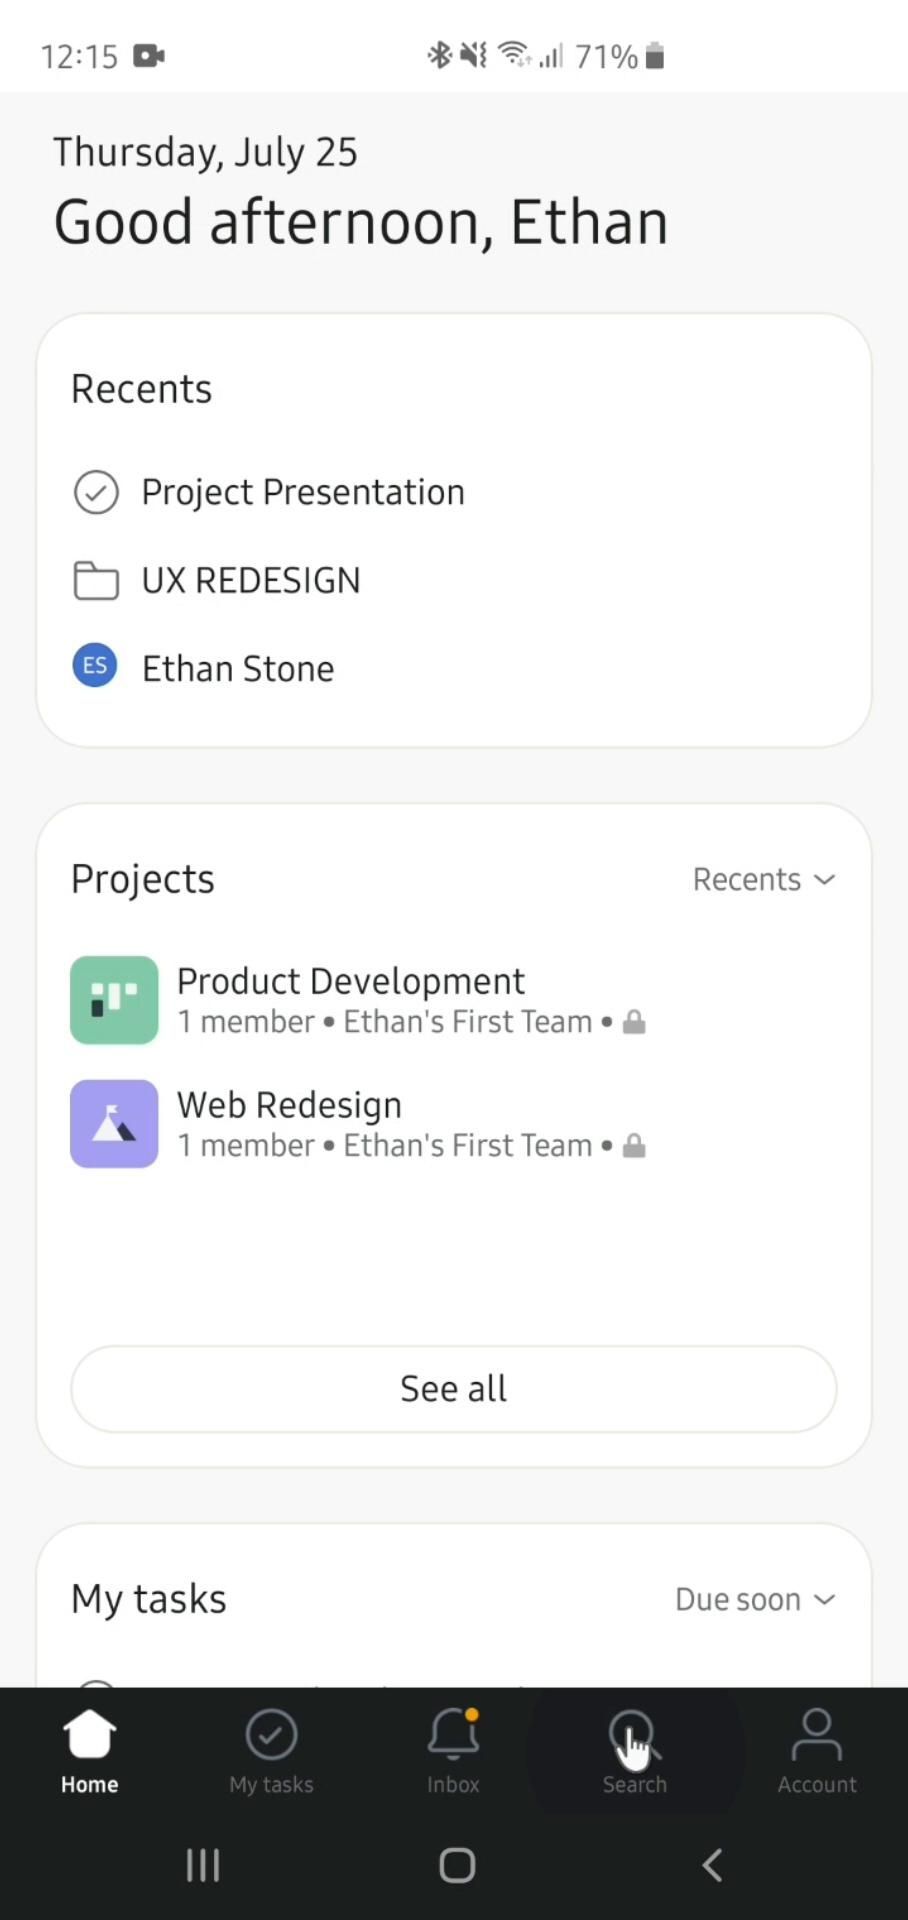
Task: Tap the Android back arrow
Action: tap(711, 1865)
